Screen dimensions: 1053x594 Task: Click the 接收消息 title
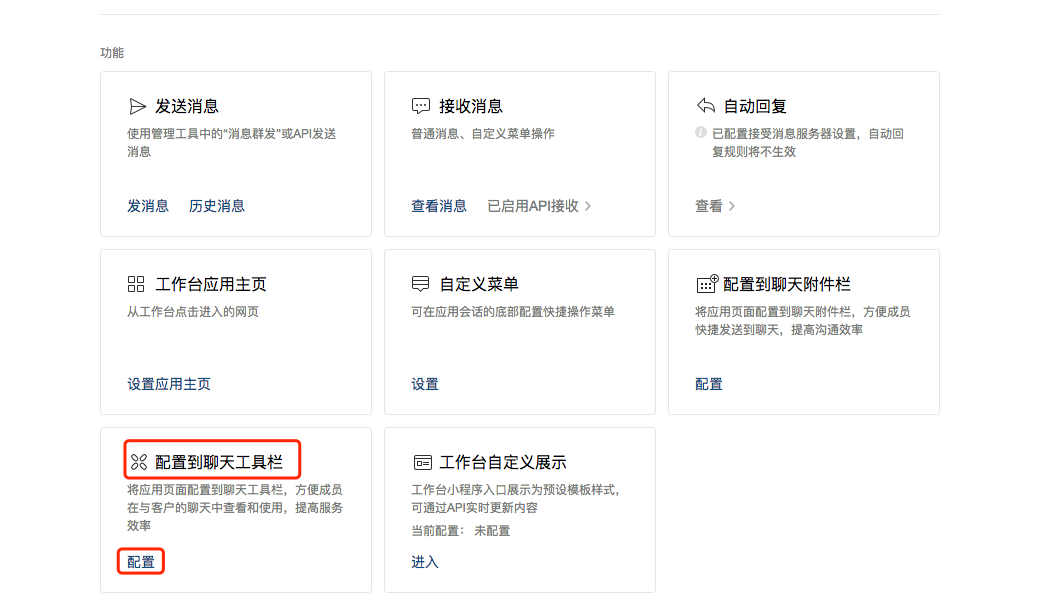coord(471,106)
